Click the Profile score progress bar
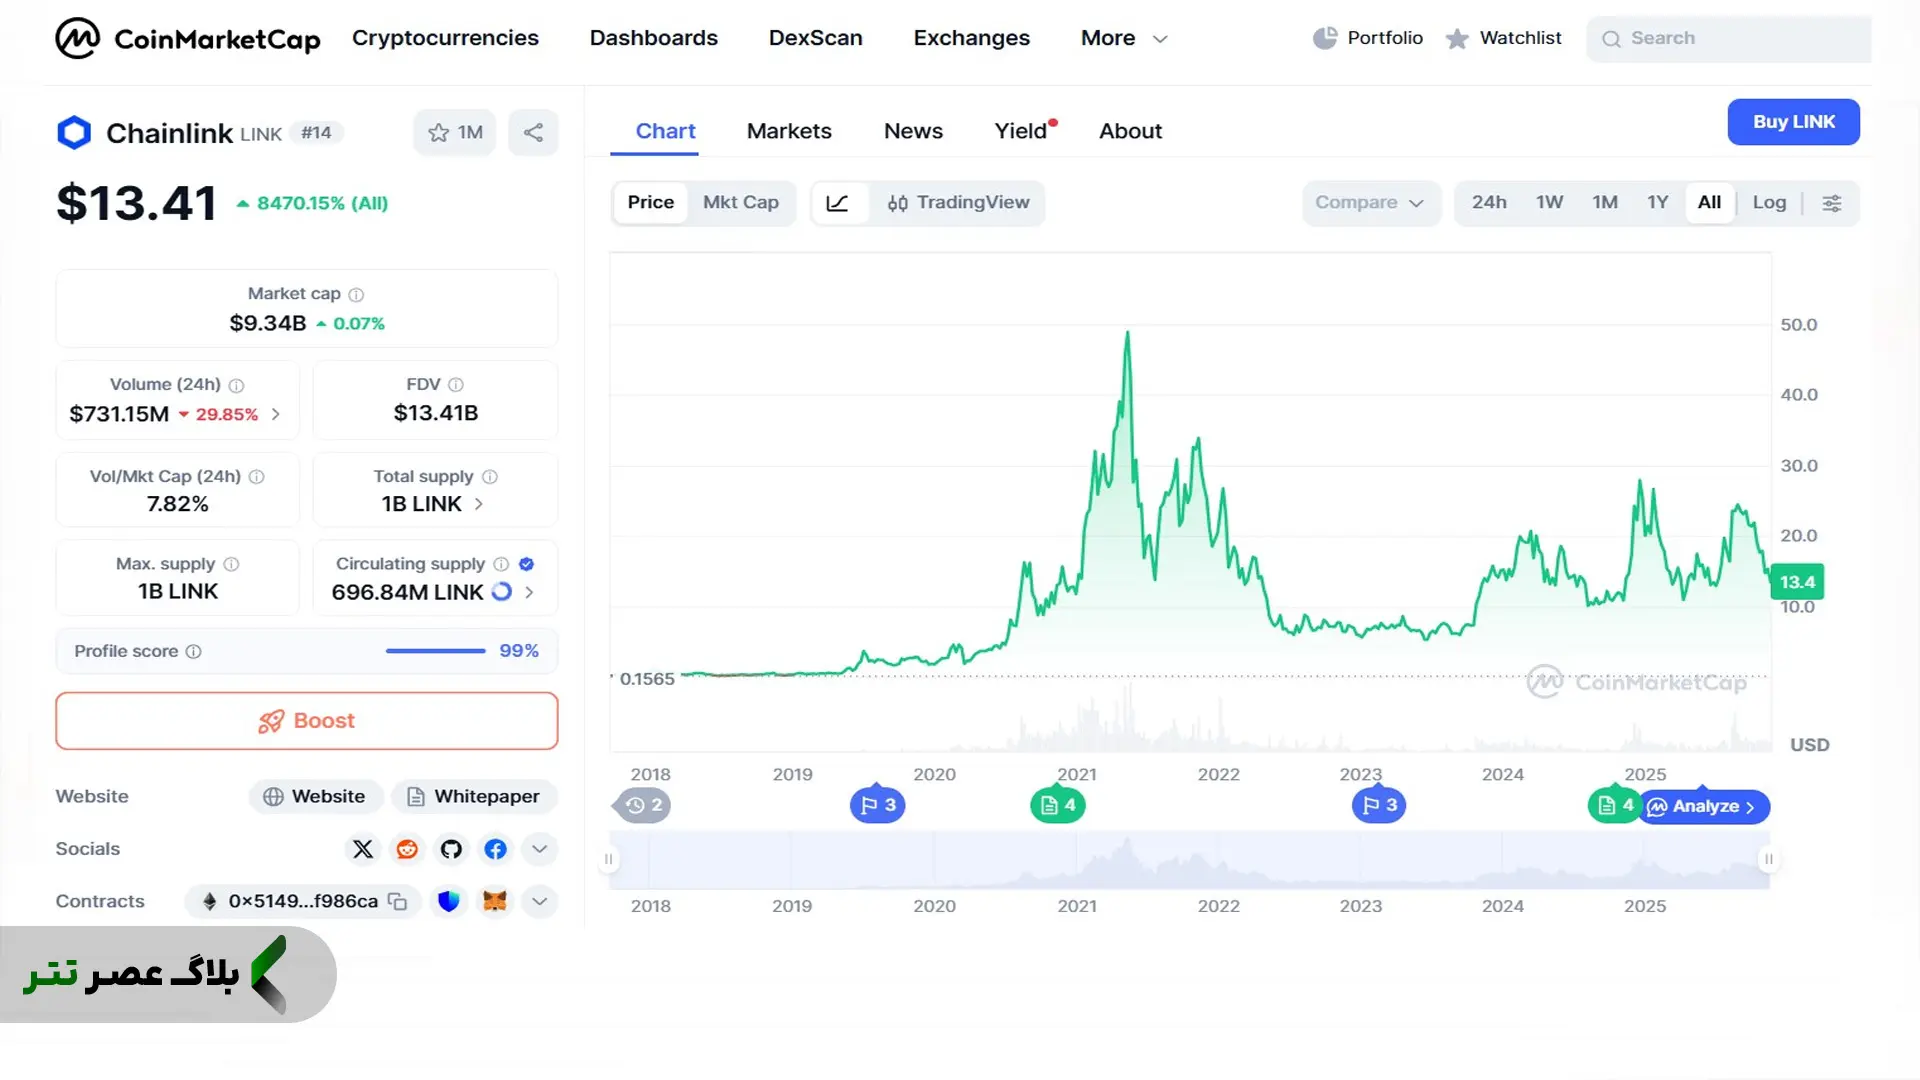The image size is (1920, 1080). (x=436, y=651)
